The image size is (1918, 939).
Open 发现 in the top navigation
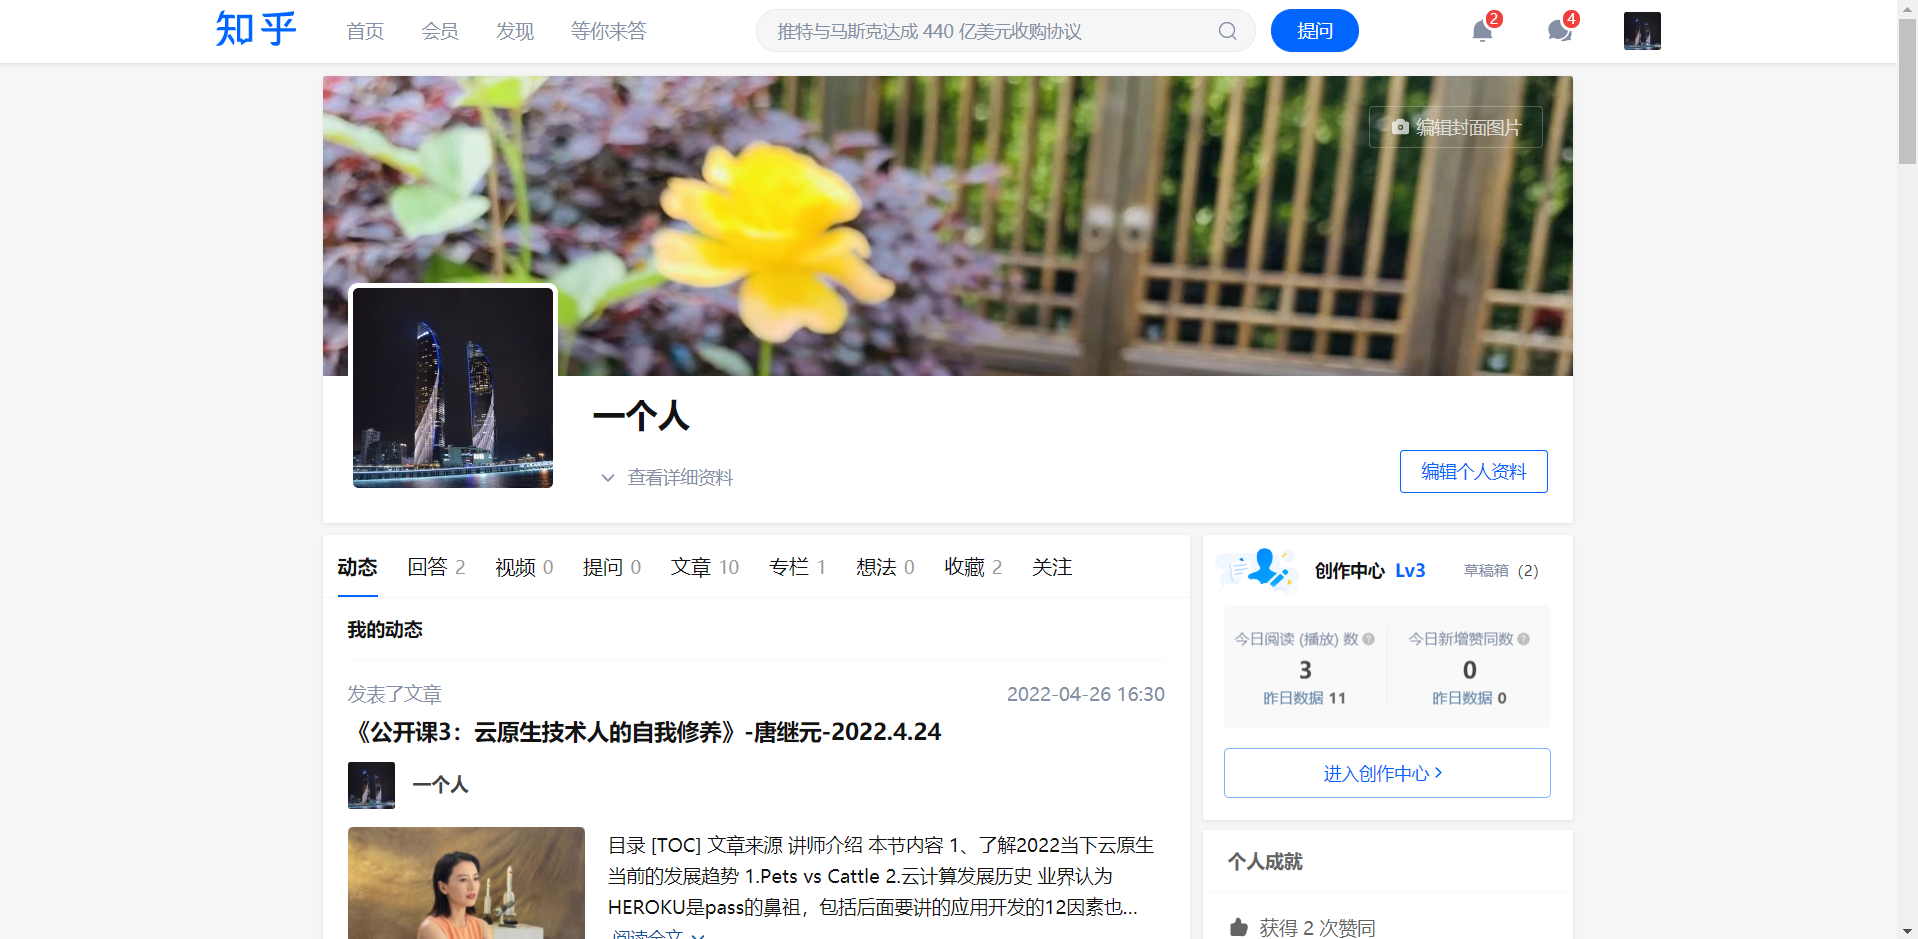click(x=515, y=31)
